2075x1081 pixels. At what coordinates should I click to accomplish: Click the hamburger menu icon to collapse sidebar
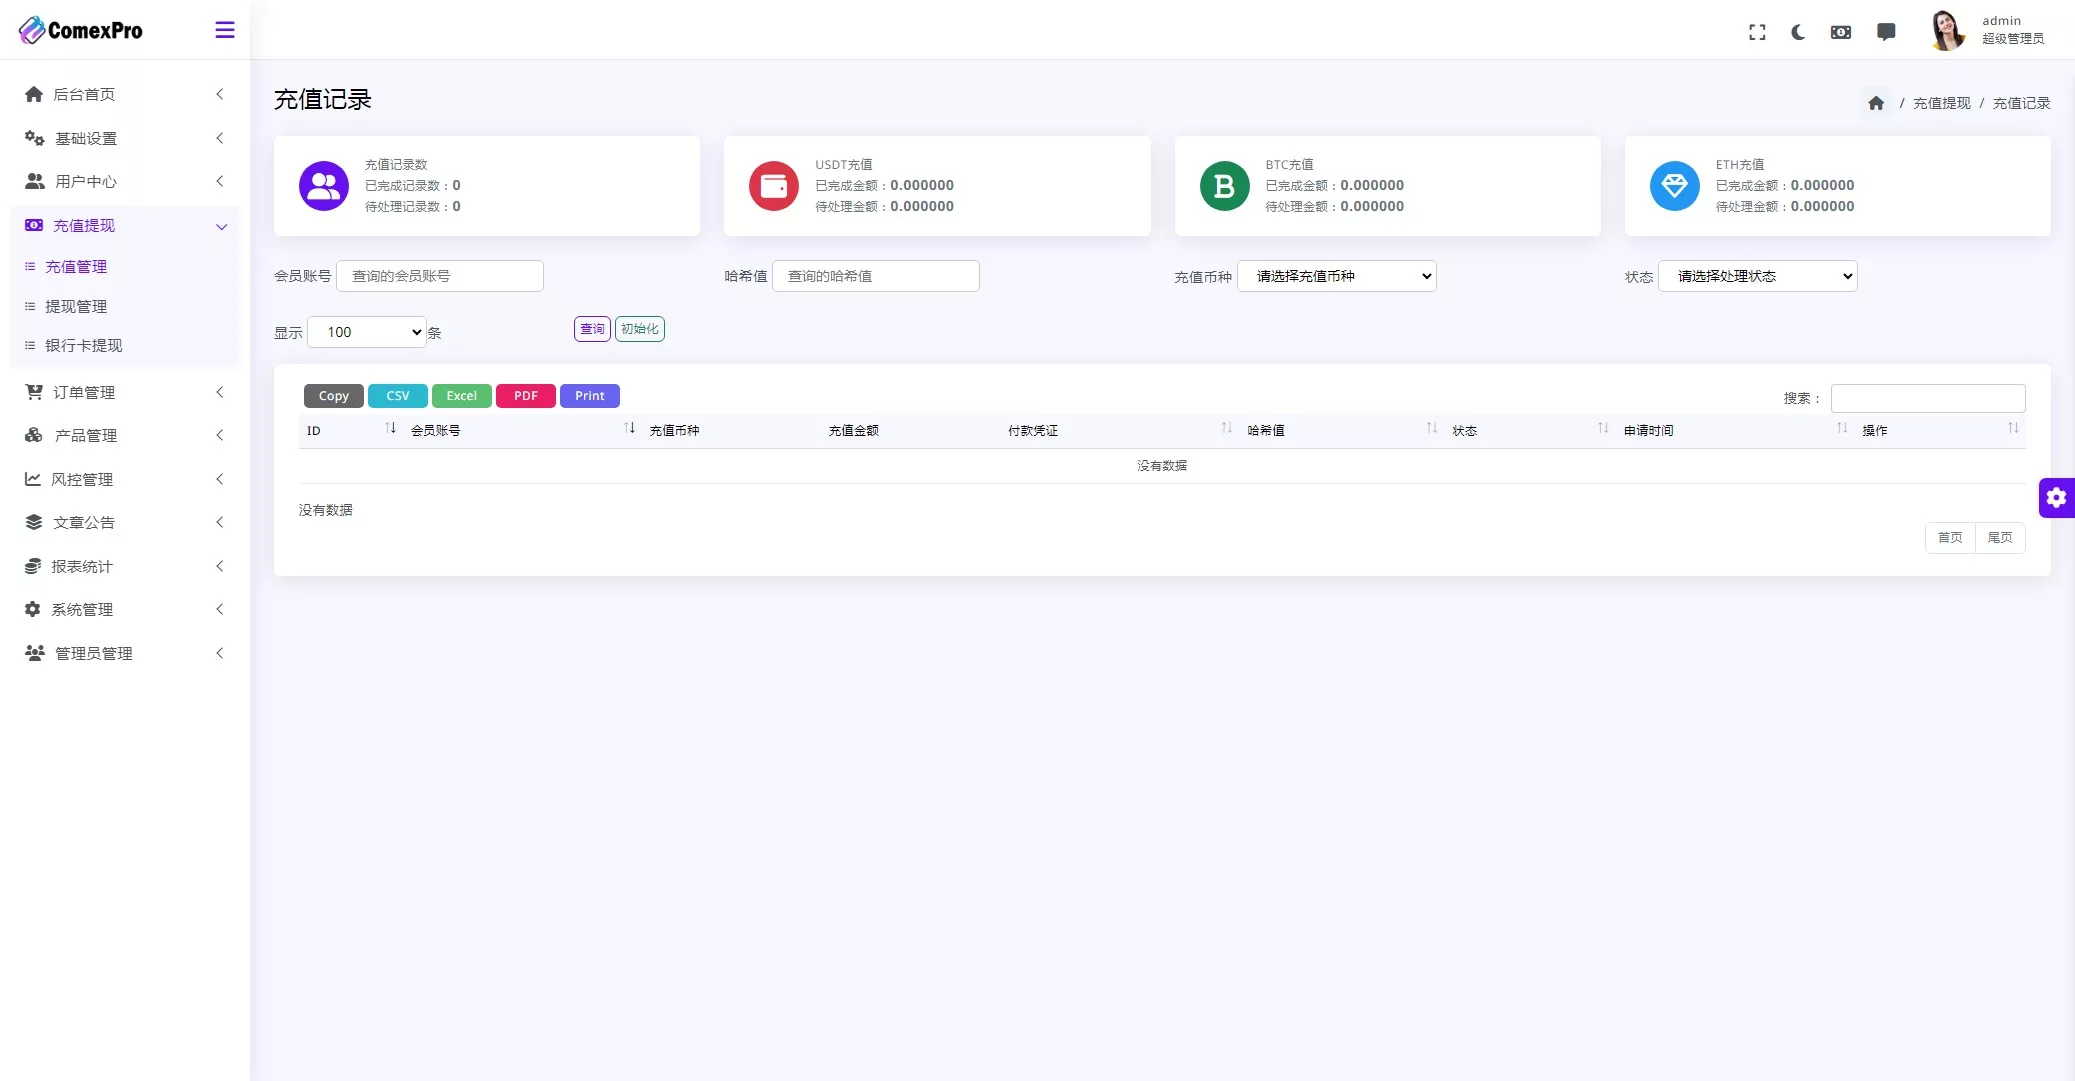(225, 30)
